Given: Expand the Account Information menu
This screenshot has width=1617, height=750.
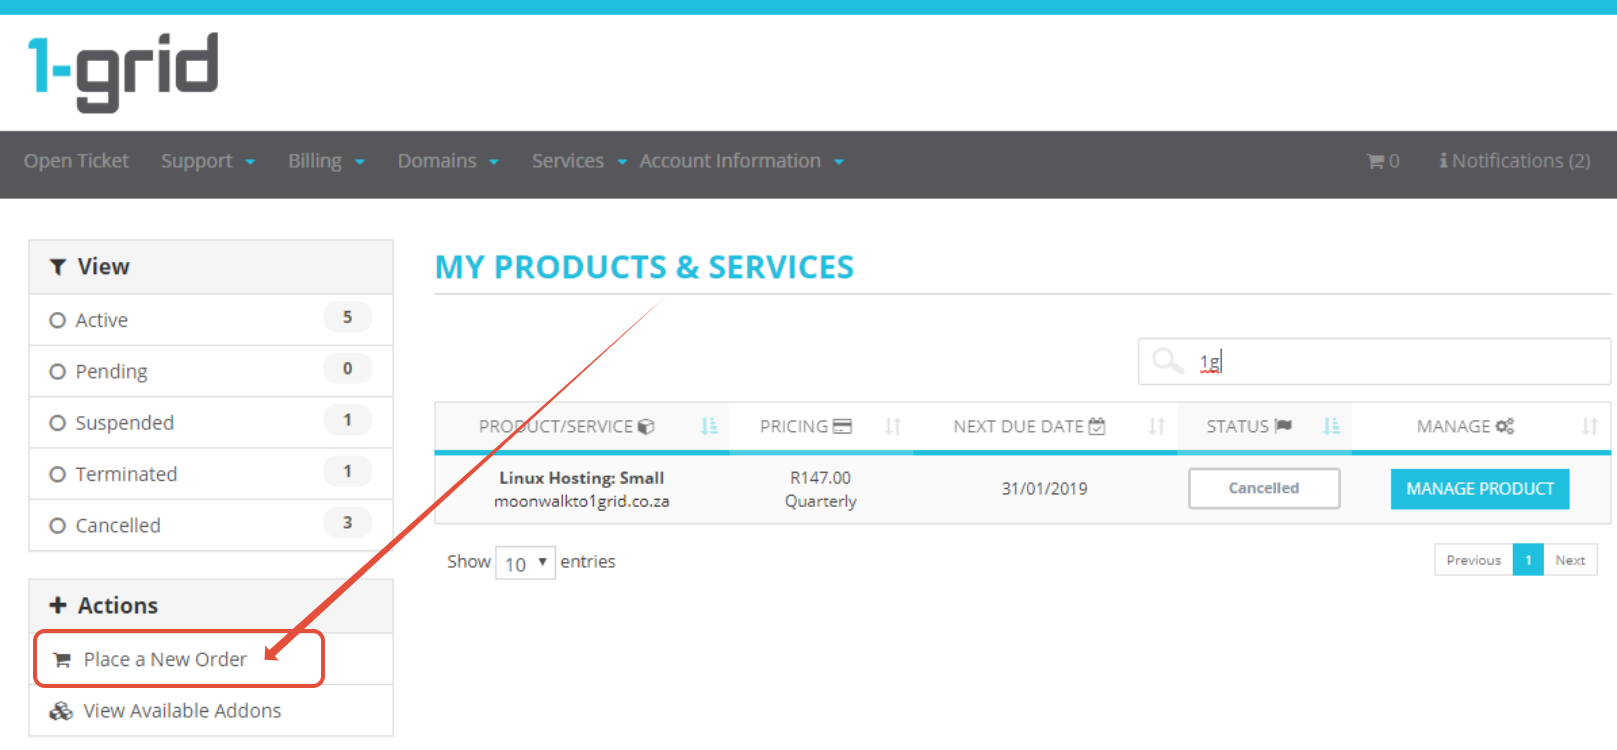Looking at the screenshot, I should click(741, 161).
